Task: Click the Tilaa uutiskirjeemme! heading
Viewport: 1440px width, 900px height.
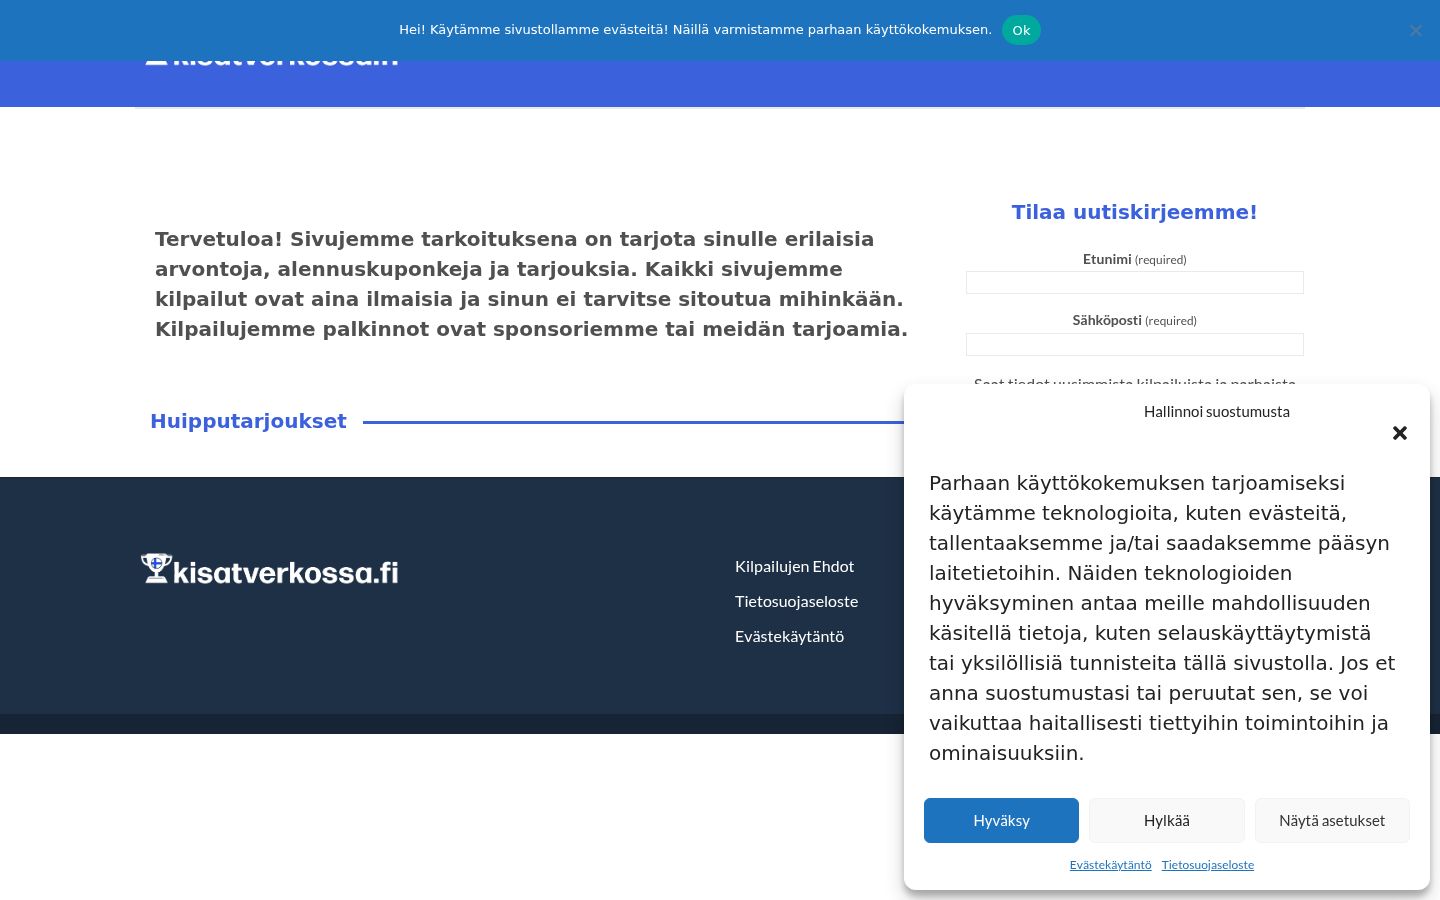Action: pyautogui.click(x=1135, y=212)
